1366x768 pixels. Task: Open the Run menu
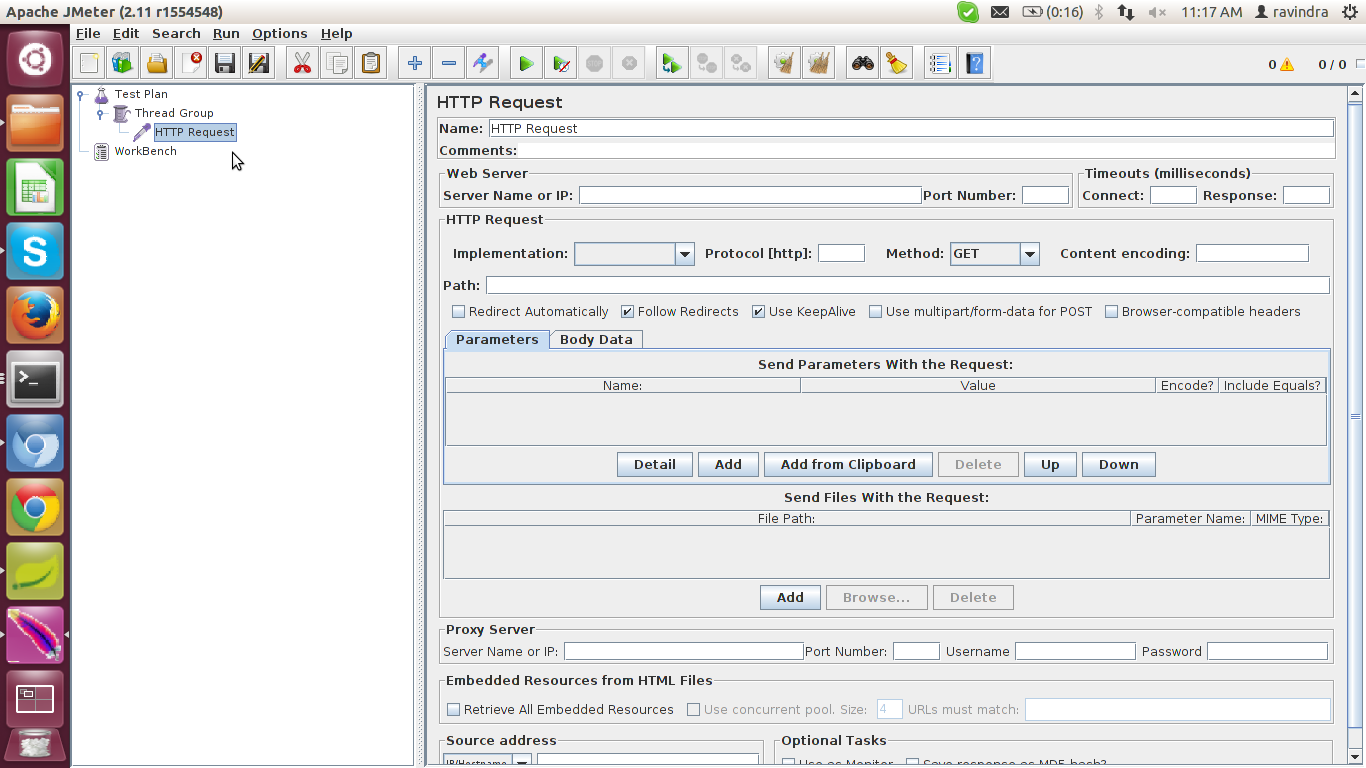click(226, 33)
